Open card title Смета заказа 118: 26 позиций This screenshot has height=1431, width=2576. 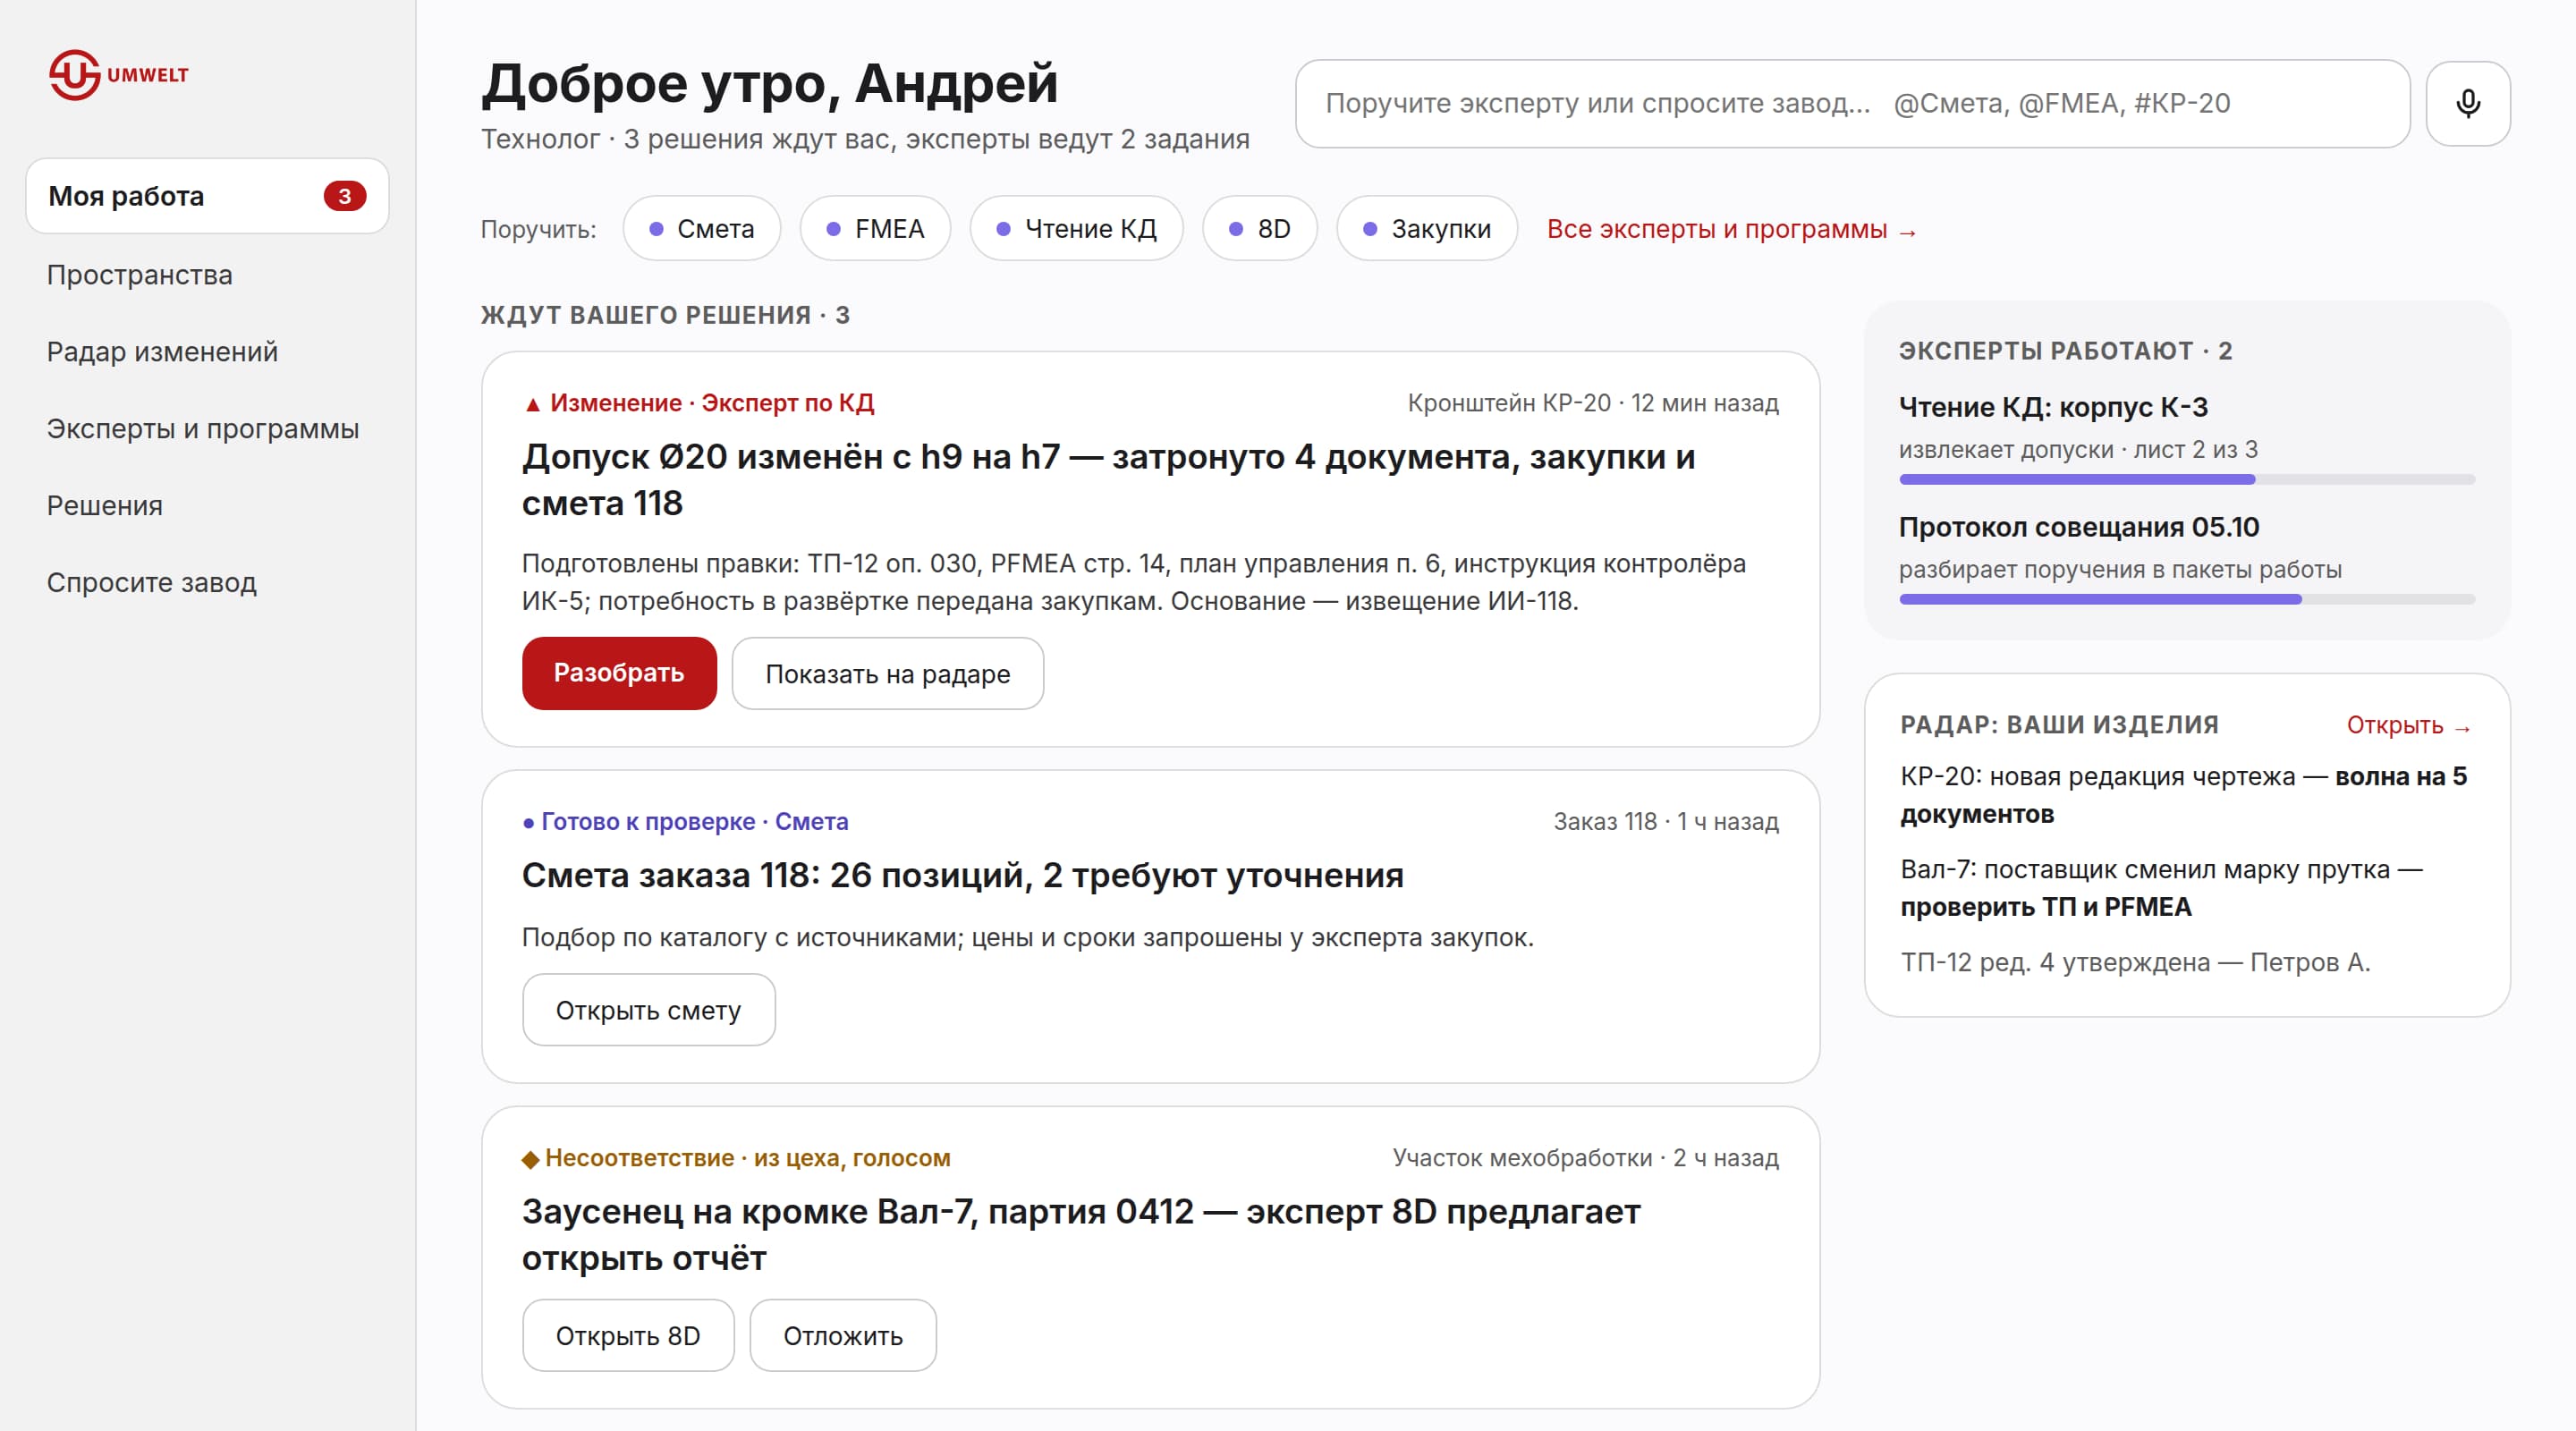pyautogui.click(x=962, y=875)
